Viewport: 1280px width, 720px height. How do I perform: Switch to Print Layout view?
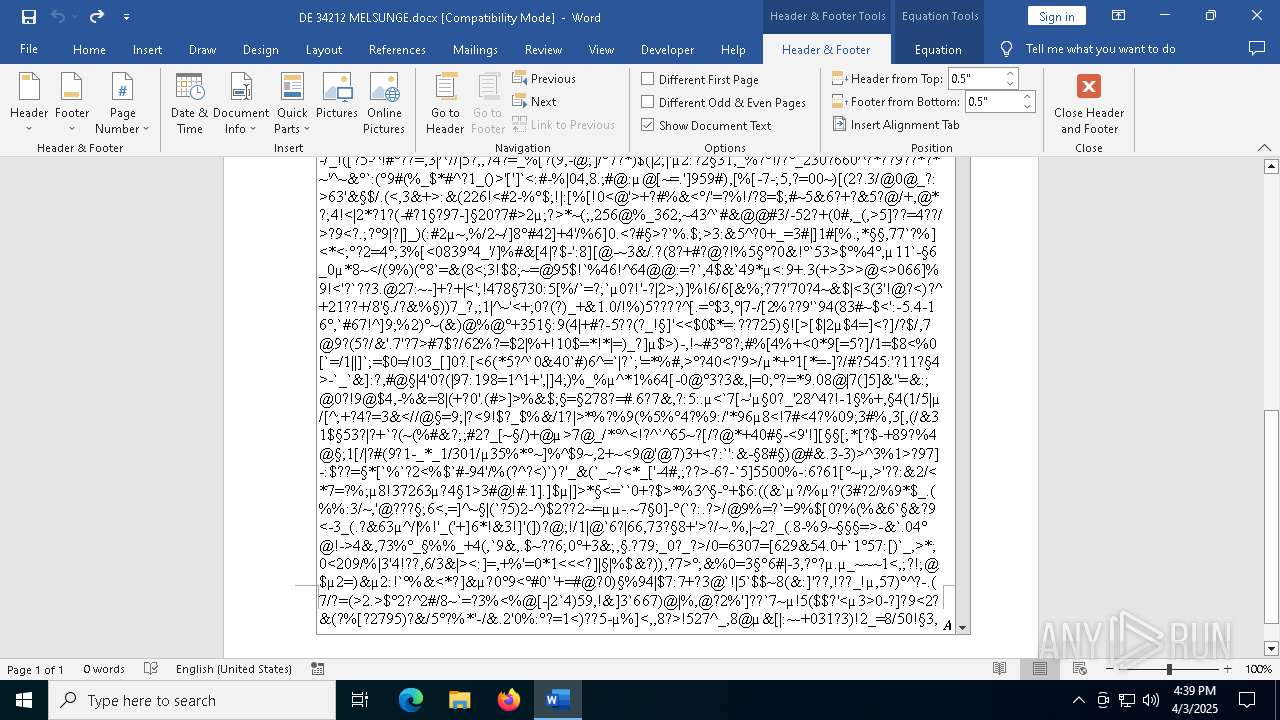pos(1040,669)
